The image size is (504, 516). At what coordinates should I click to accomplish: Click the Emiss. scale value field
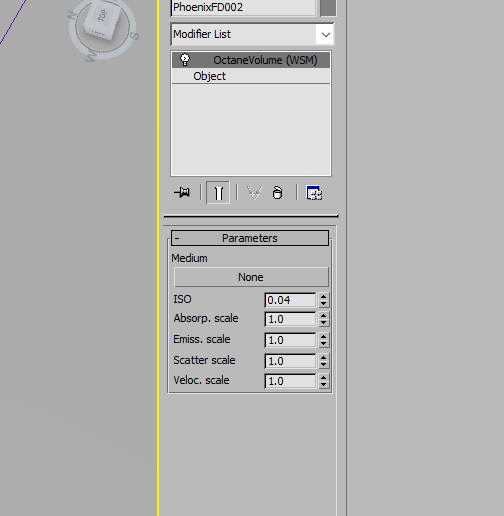coord(290,340)
